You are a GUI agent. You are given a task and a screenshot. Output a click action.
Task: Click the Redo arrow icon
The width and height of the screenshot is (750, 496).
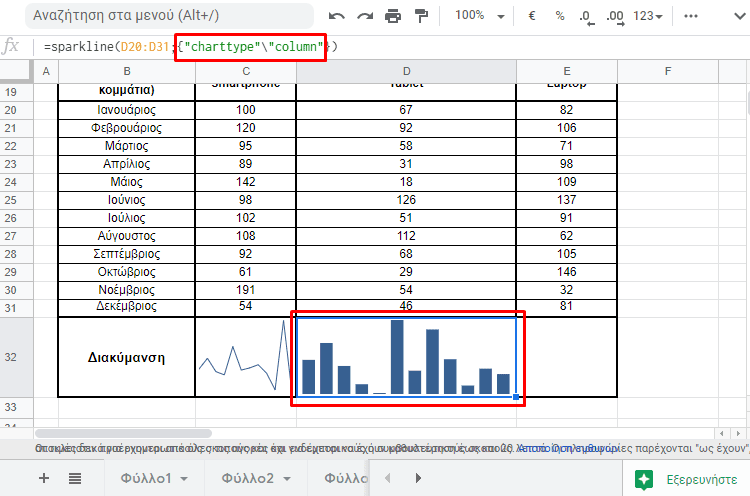(x=365, y=16)
